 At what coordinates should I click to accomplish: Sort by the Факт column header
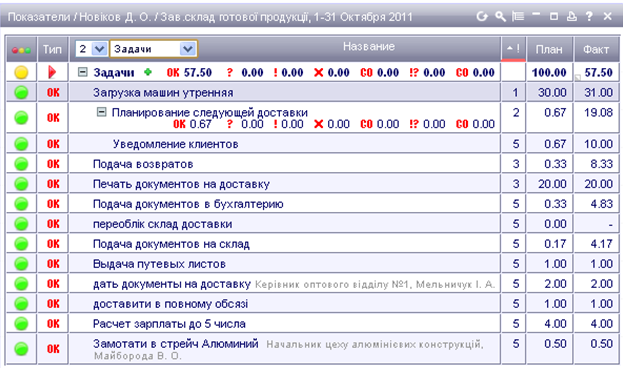596,49
